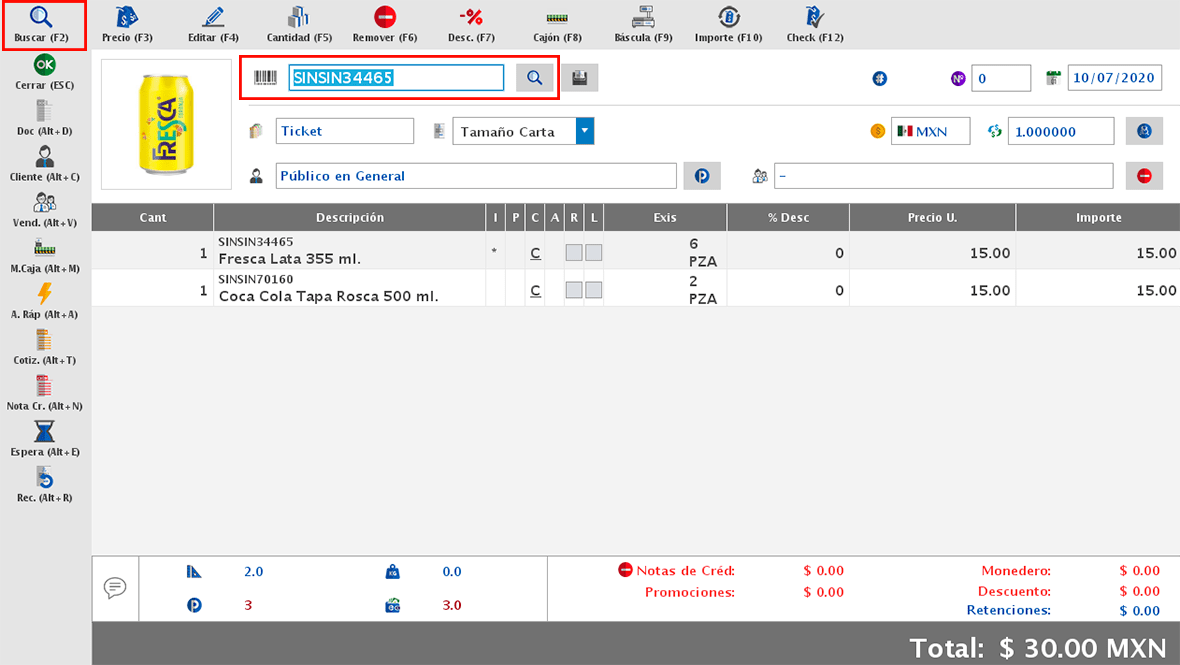
Task: Toggle R checkbox for Fresca Lata row
Action: (x=574, y=253)
